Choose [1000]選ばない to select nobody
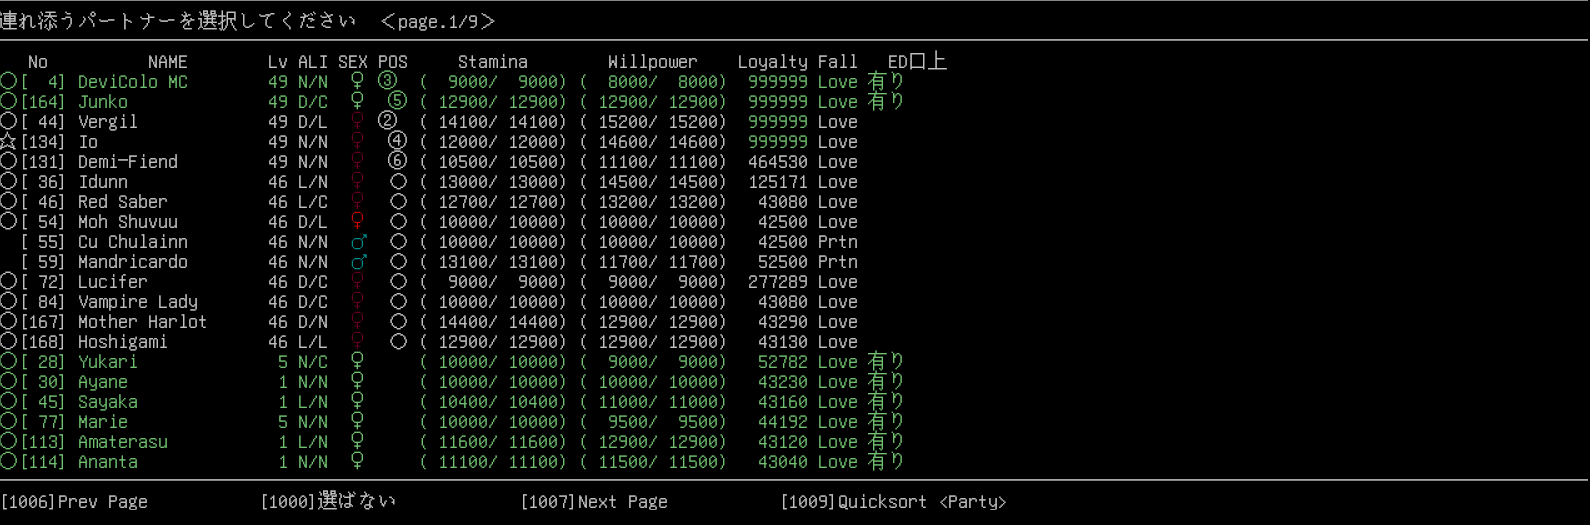The width and height of the screenshot is (1590, 525). (x=328, y=502)
